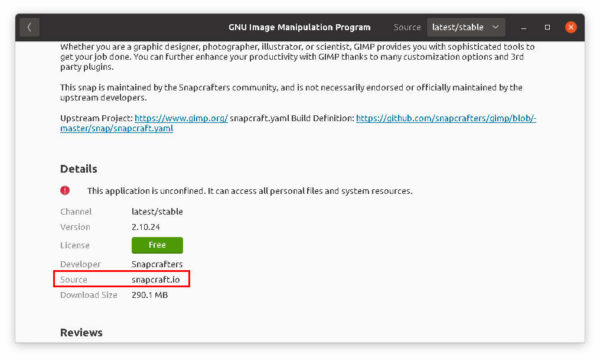Viewport: 600px width, 360px height.
Task: Click the unconfined application warning text
Action: 250,191
